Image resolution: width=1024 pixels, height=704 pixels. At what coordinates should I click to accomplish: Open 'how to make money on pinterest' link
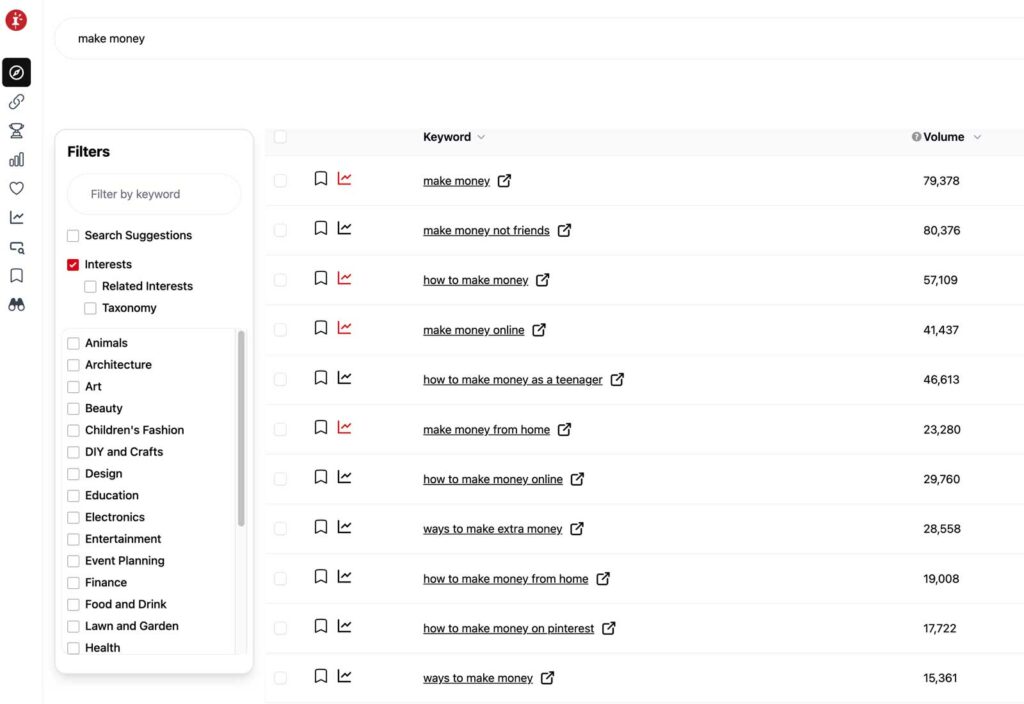tap(509, 628)
